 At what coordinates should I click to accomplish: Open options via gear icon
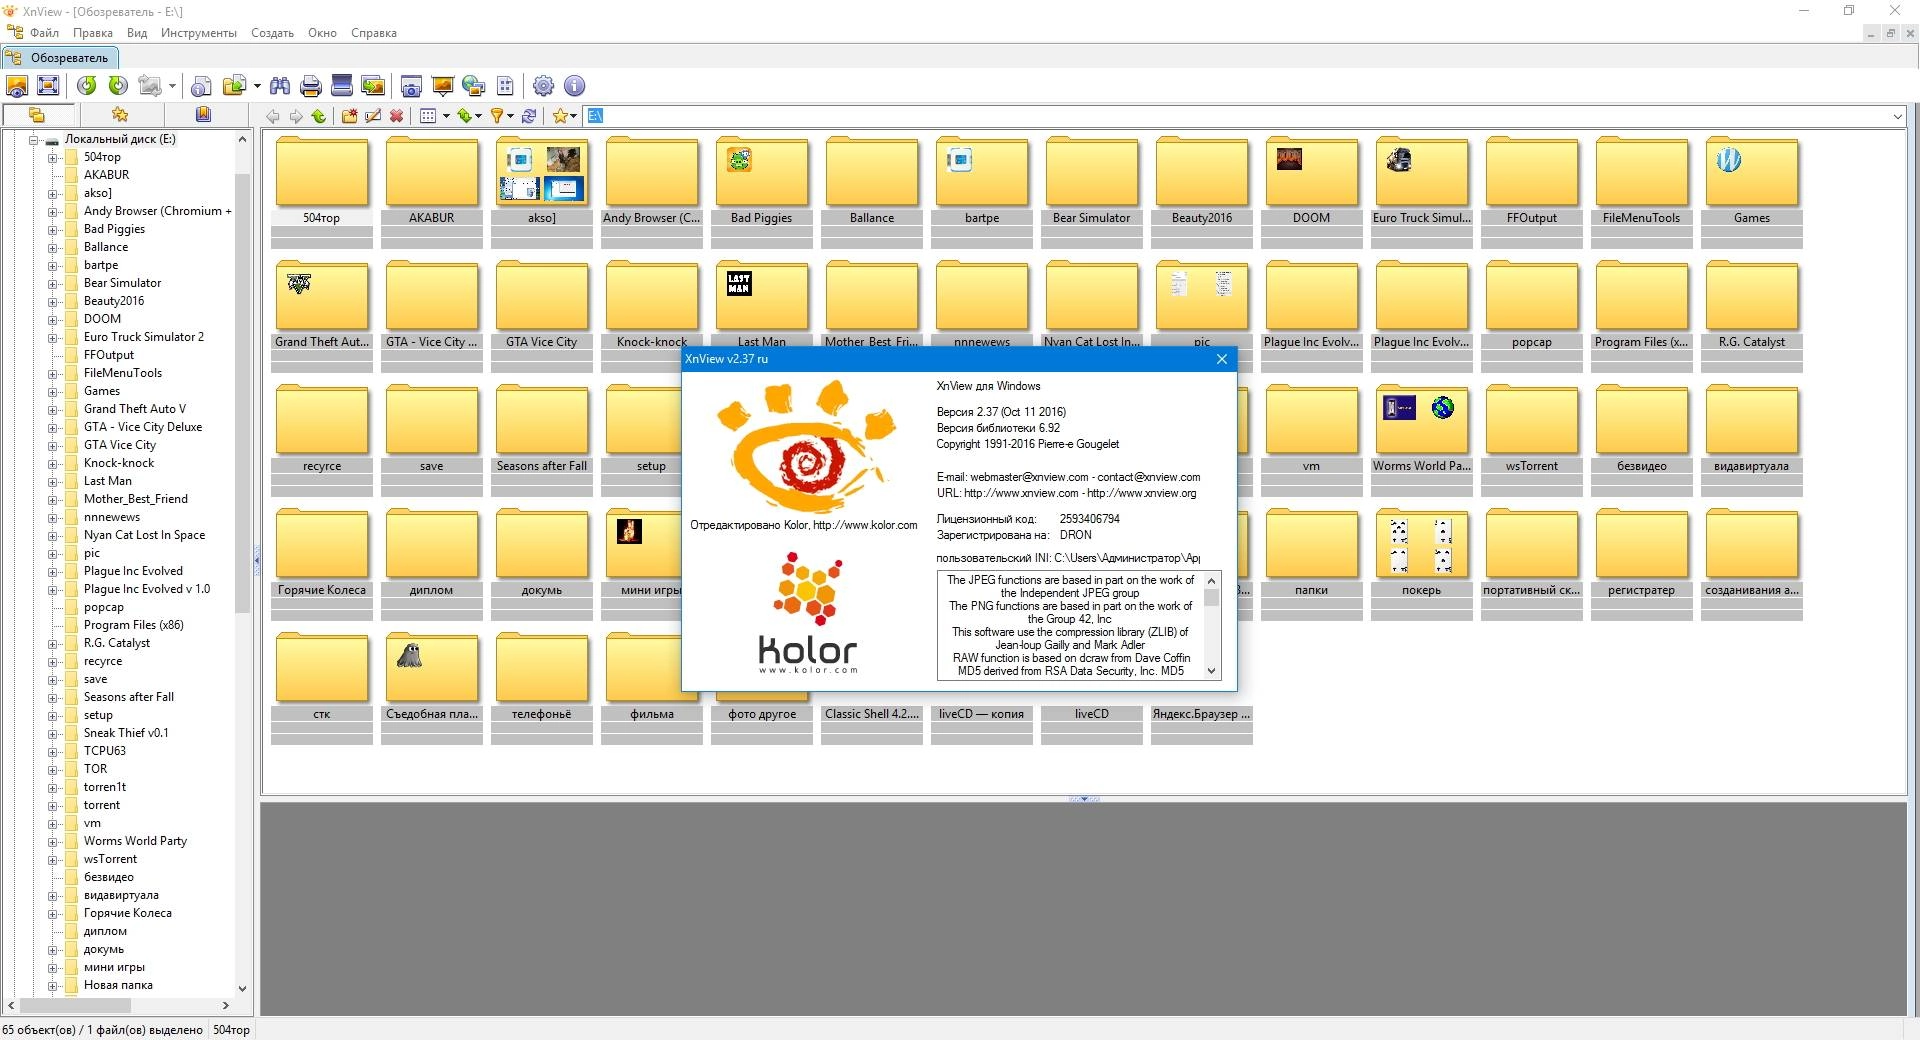point(543,86)
